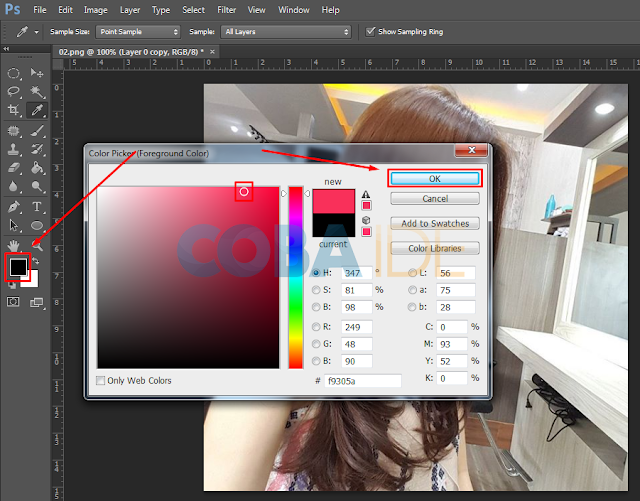The height and width of the screenshot is (501, 640).
Task: Select the L lightness radio button
Action: (x=412, y=273)
